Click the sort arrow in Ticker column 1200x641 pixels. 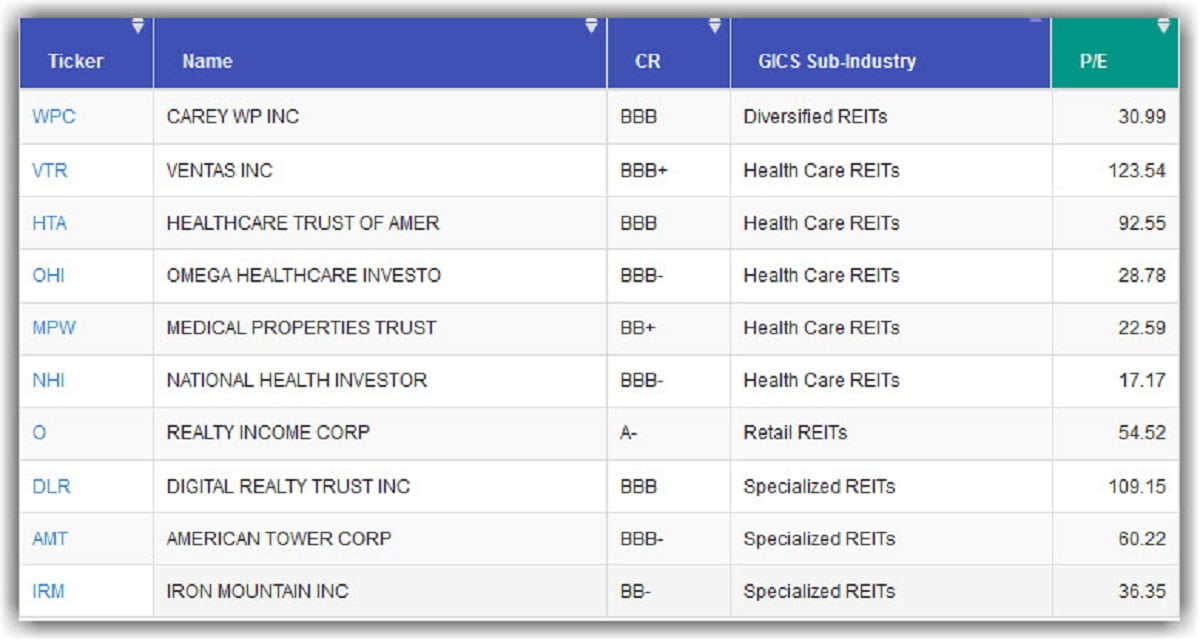click(x=138, y=25)
